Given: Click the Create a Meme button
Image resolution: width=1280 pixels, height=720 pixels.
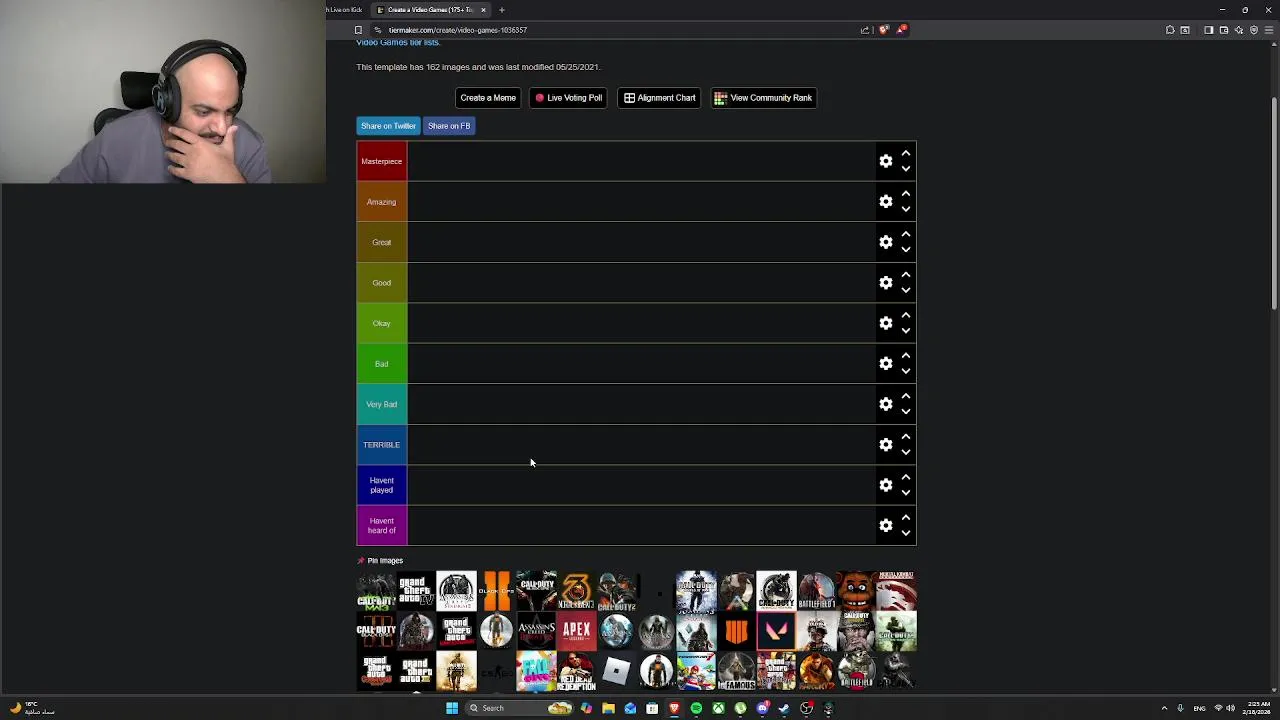Looking at the screenshot, I should click(488, 98).
